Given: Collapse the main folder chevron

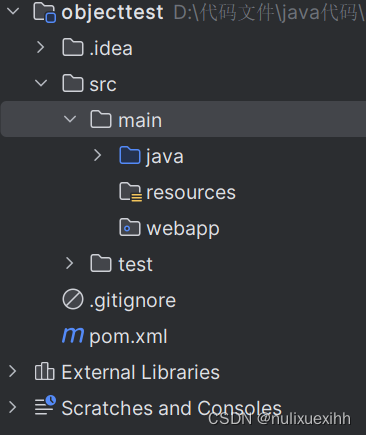Looking at the screenshot, I should [70, 119].
